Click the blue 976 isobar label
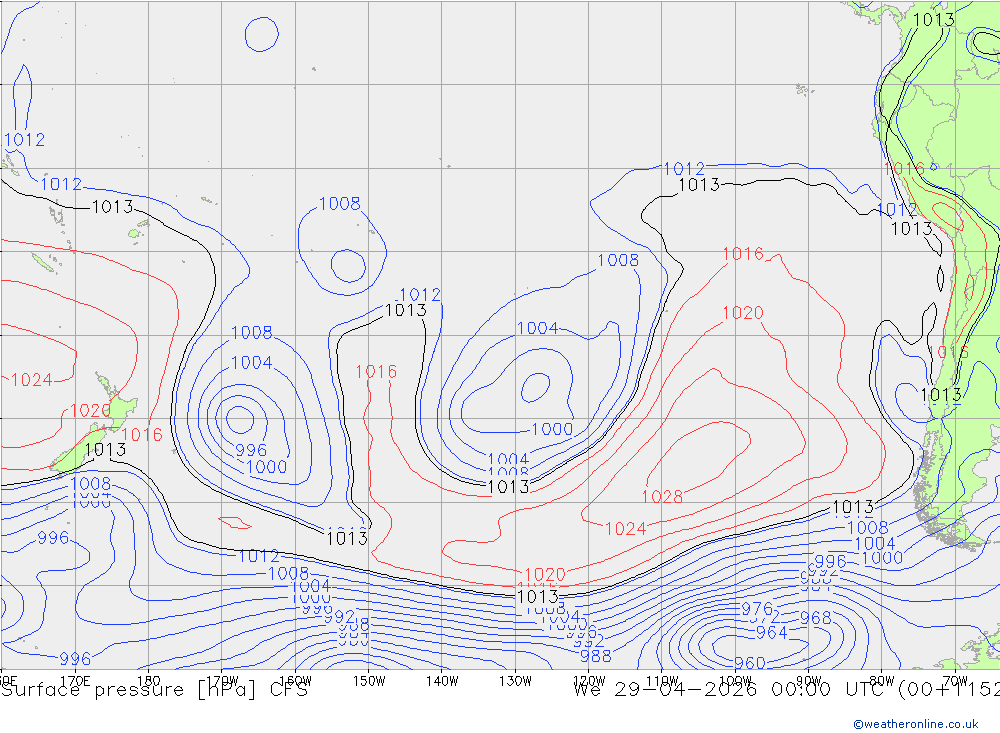 pyautogui.click(x=756, y=609)
